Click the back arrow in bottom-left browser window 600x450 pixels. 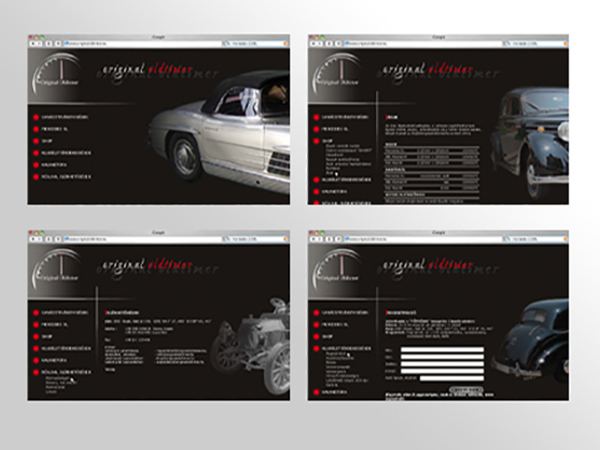(34, 241)
